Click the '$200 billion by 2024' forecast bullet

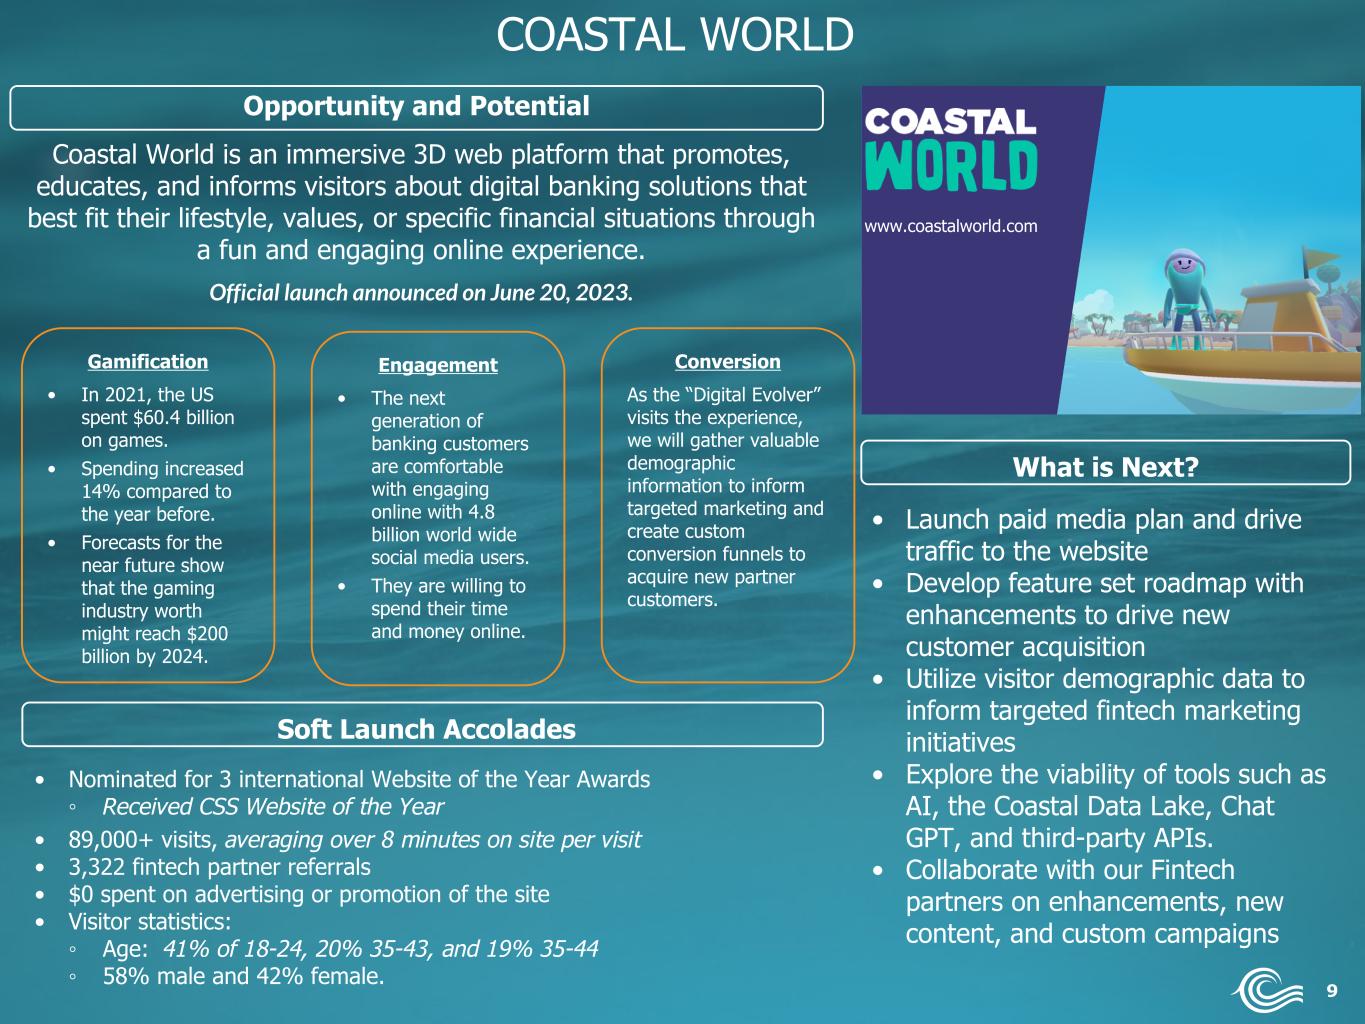pyautogui.click(x=153, y=599)
